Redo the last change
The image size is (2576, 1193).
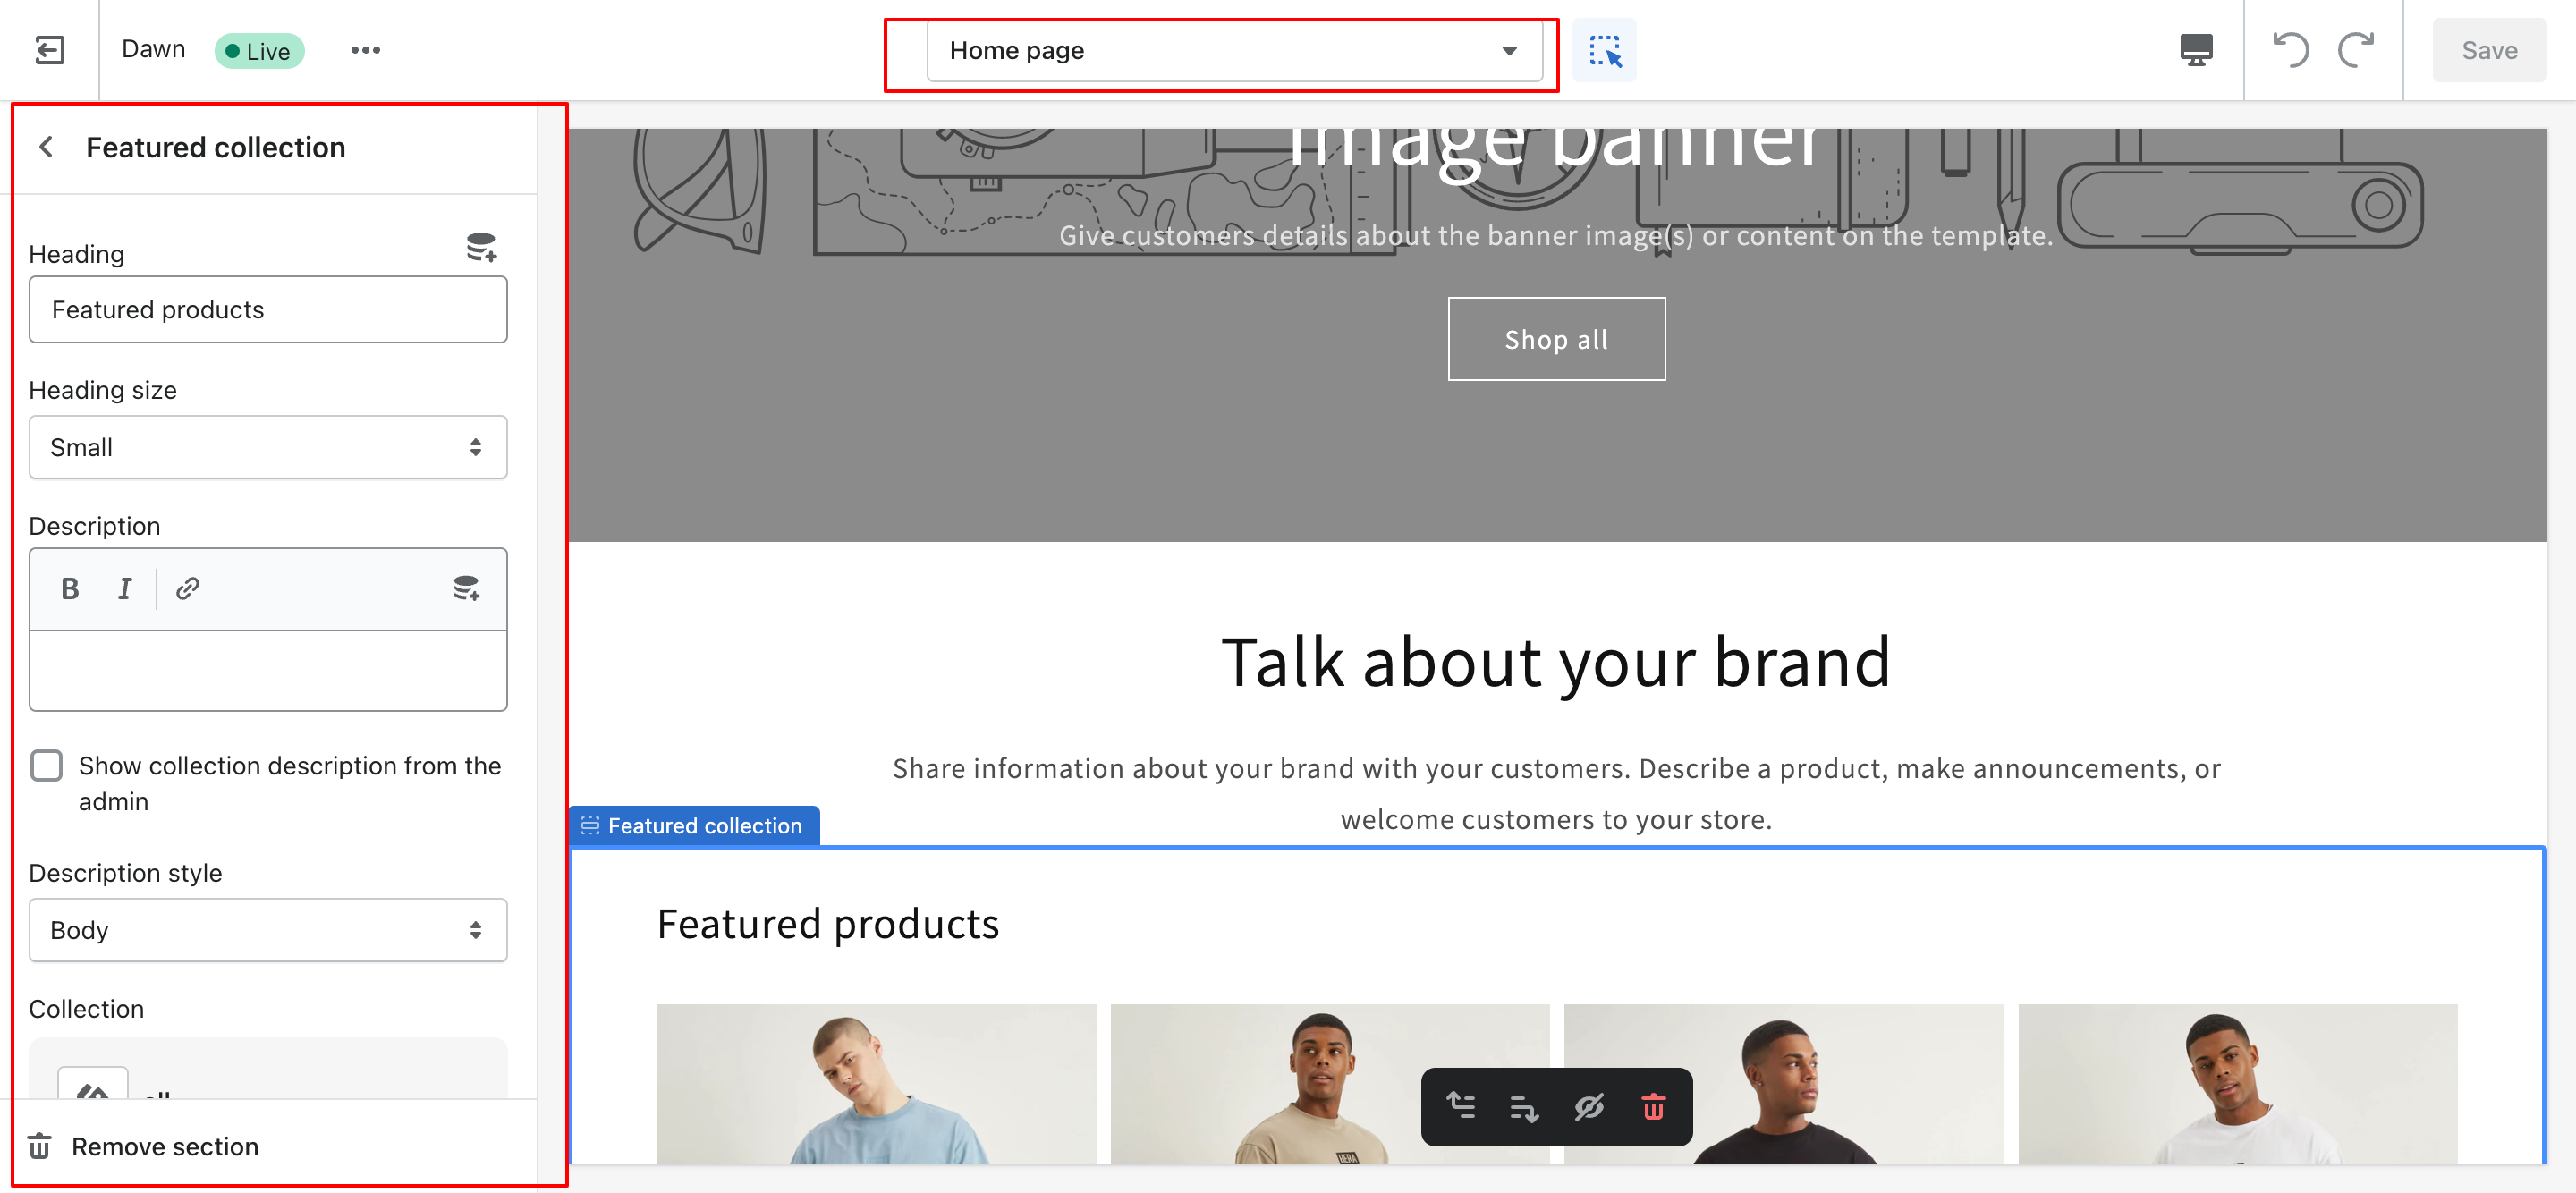[2355, 49]
